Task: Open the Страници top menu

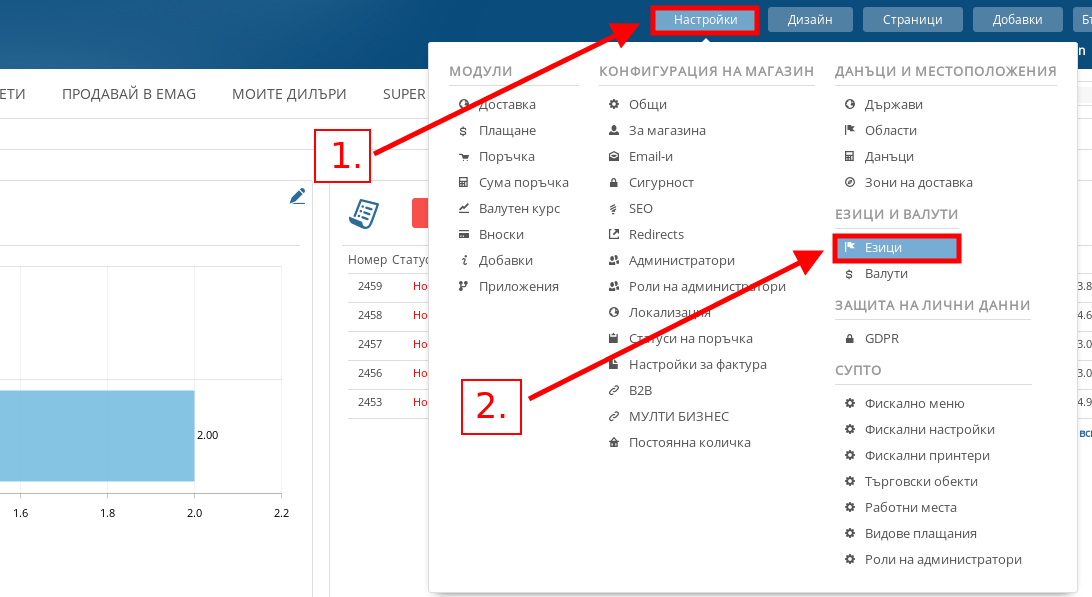Action: [x=912, y=20]
